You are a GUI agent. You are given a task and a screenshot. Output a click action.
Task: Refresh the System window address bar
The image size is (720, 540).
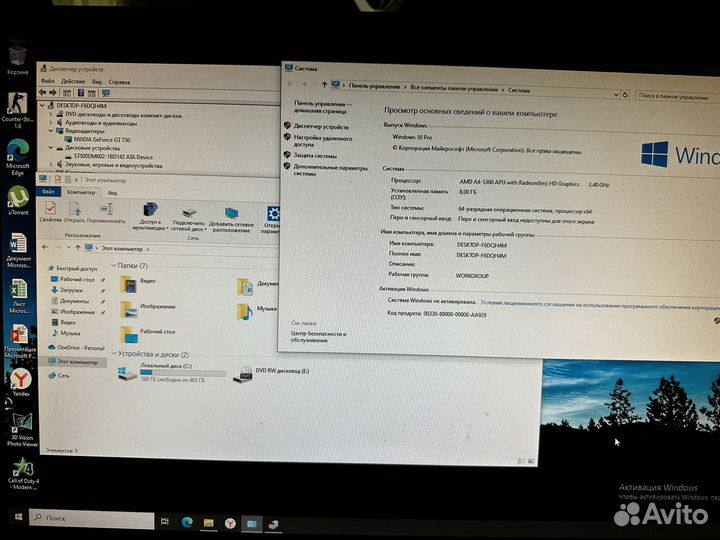tap(625, 95)
